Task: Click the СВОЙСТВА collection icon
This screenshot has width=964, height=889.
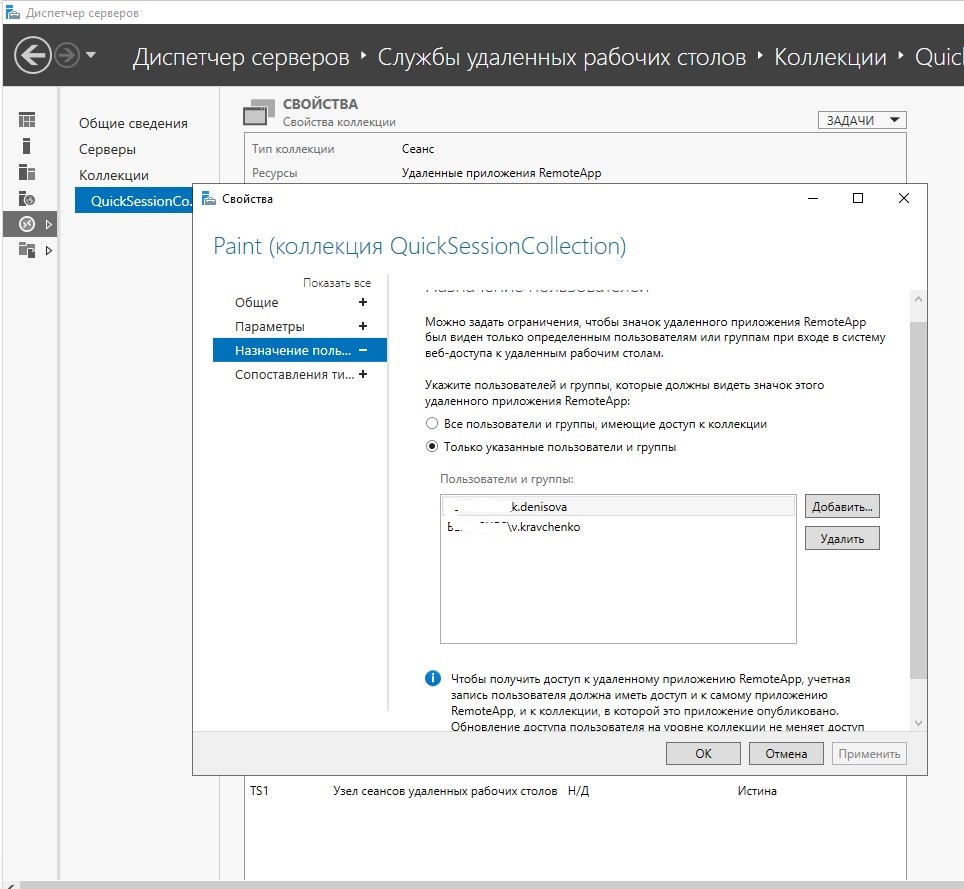Action: point(259,112)
